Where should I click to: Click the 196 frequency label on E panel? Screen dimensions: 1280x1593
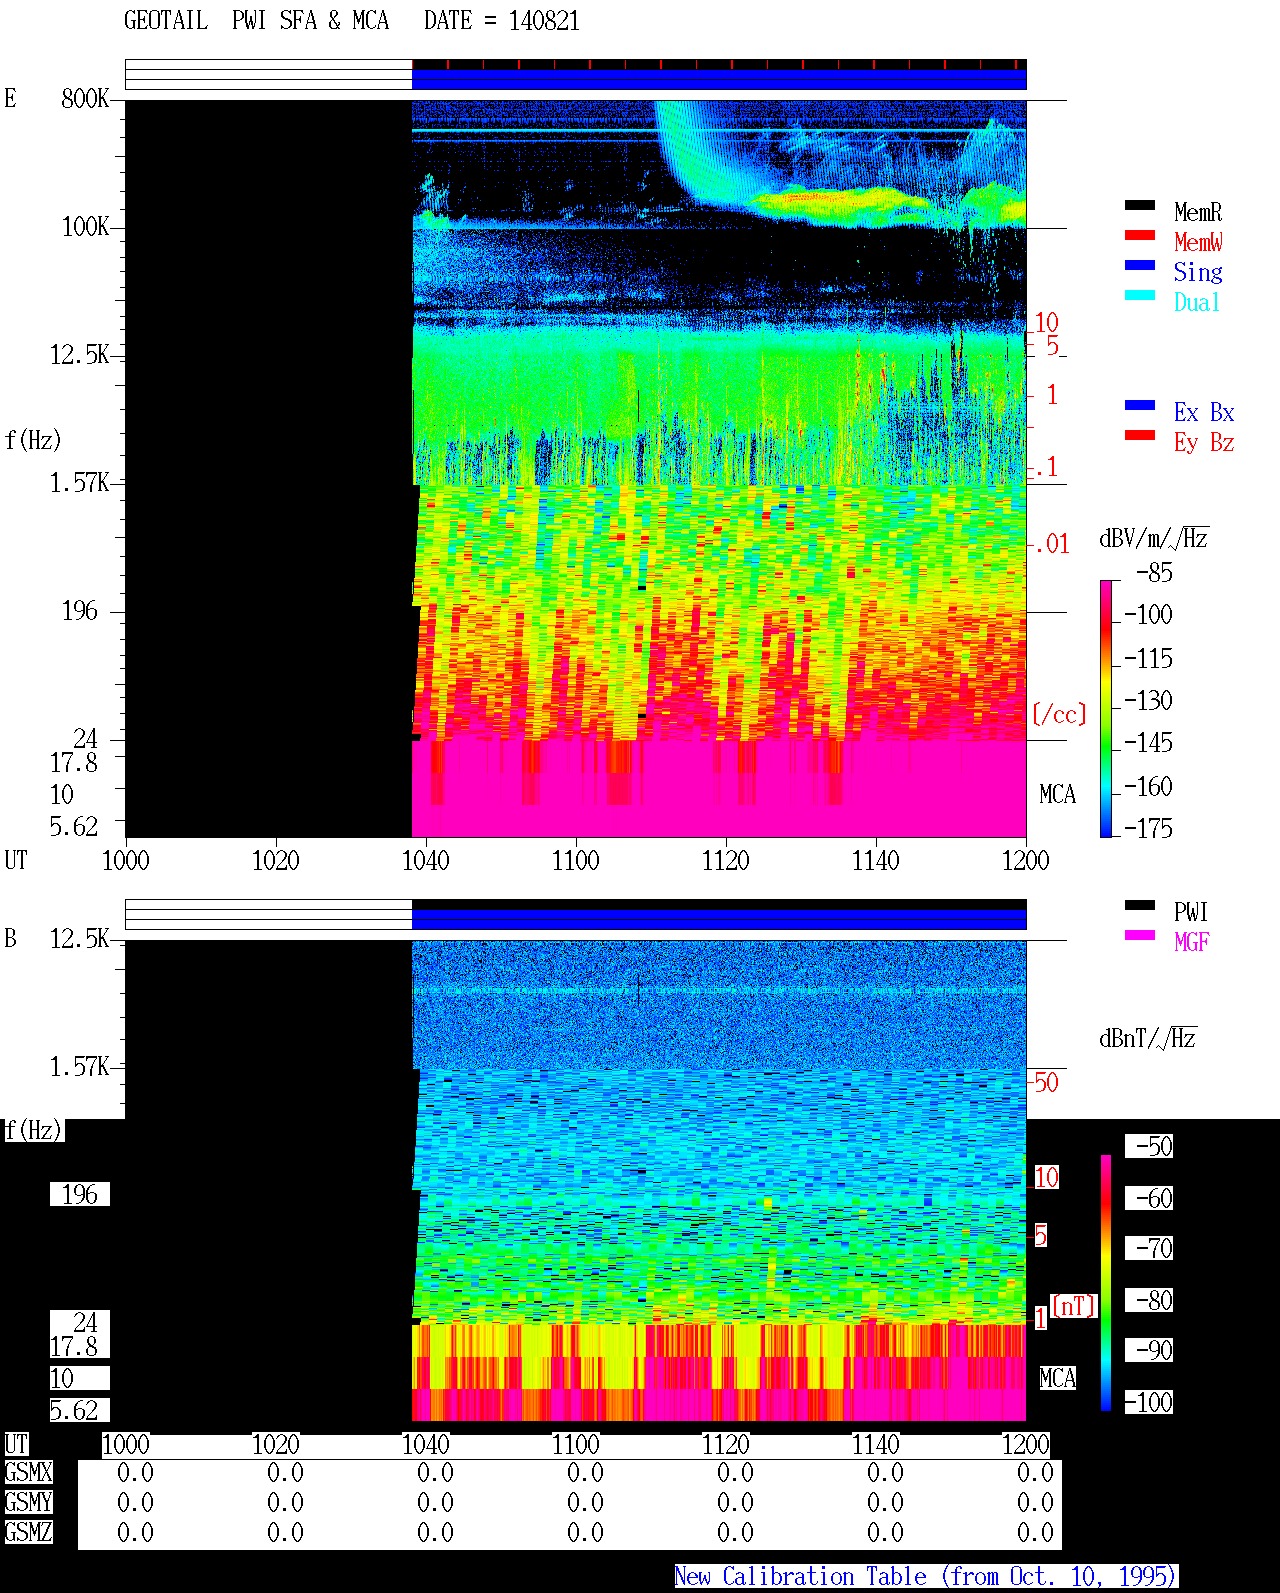tap(80, 610)
